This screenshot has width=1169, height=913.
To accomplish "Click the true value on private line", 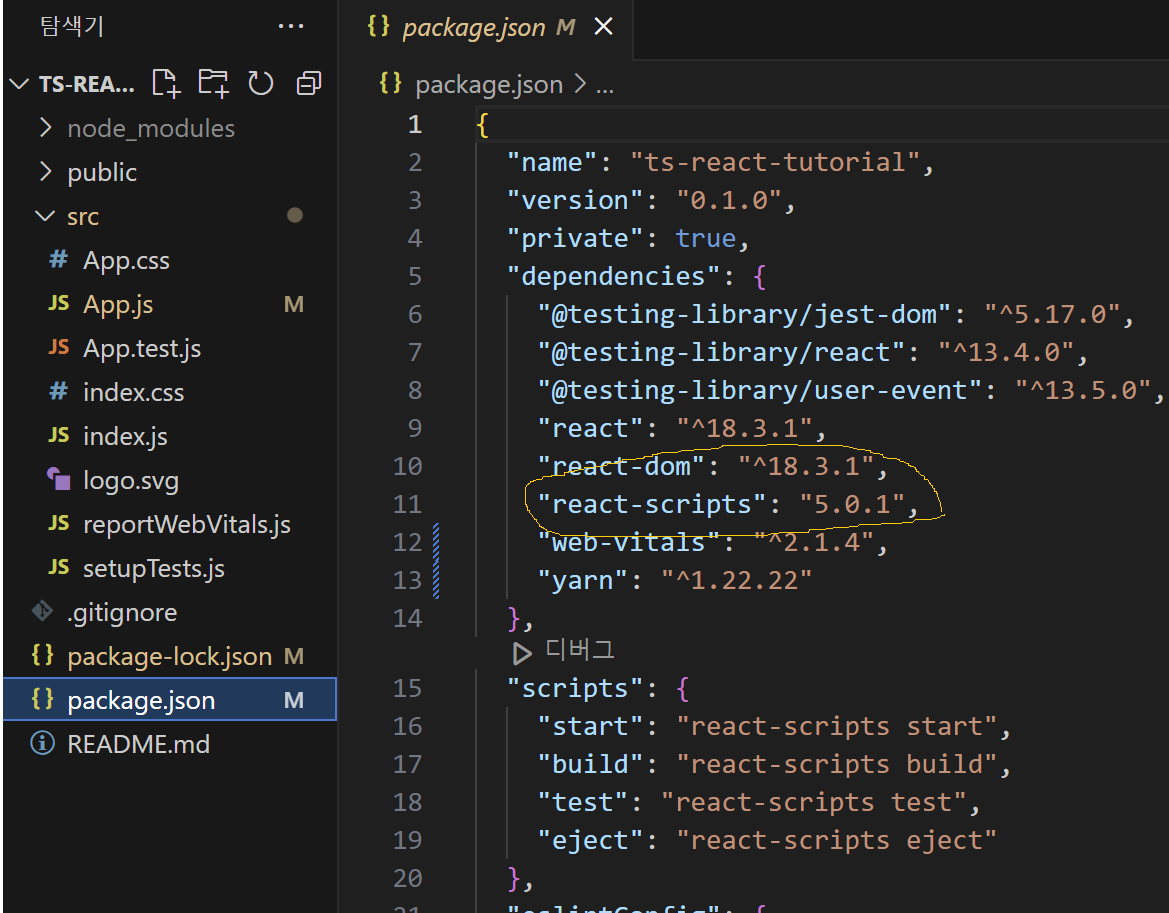I will tap(705, 238).
